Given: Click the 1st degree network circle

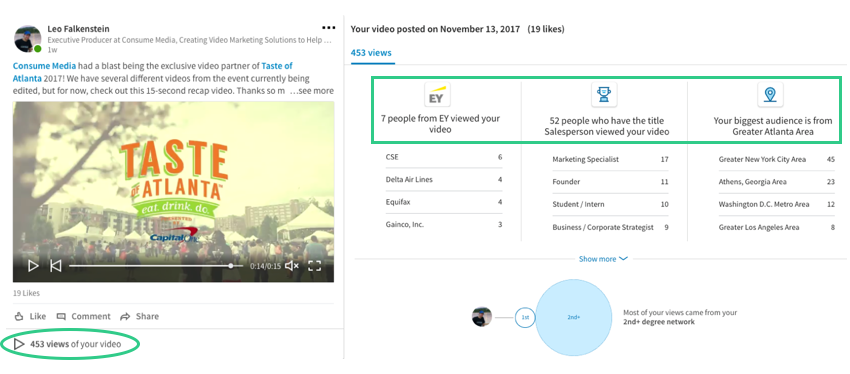Looking at the screenshot, I should coord(525,317).
